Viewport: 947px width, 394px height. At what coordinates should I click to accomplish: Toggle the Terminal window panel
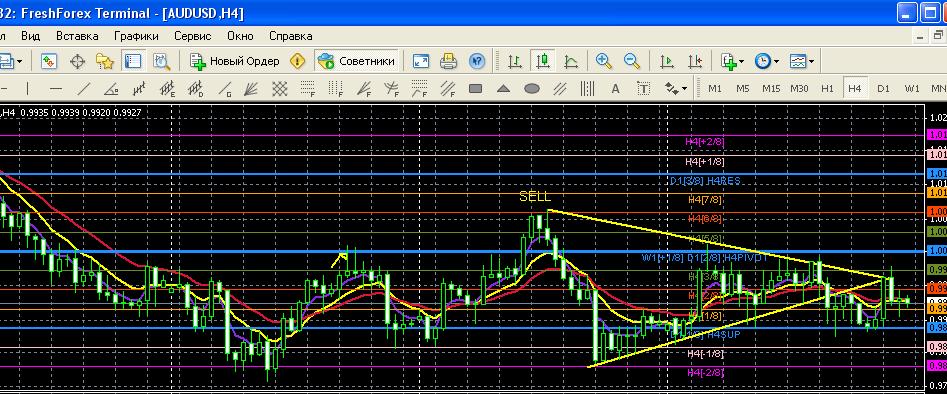coord(132,61)
